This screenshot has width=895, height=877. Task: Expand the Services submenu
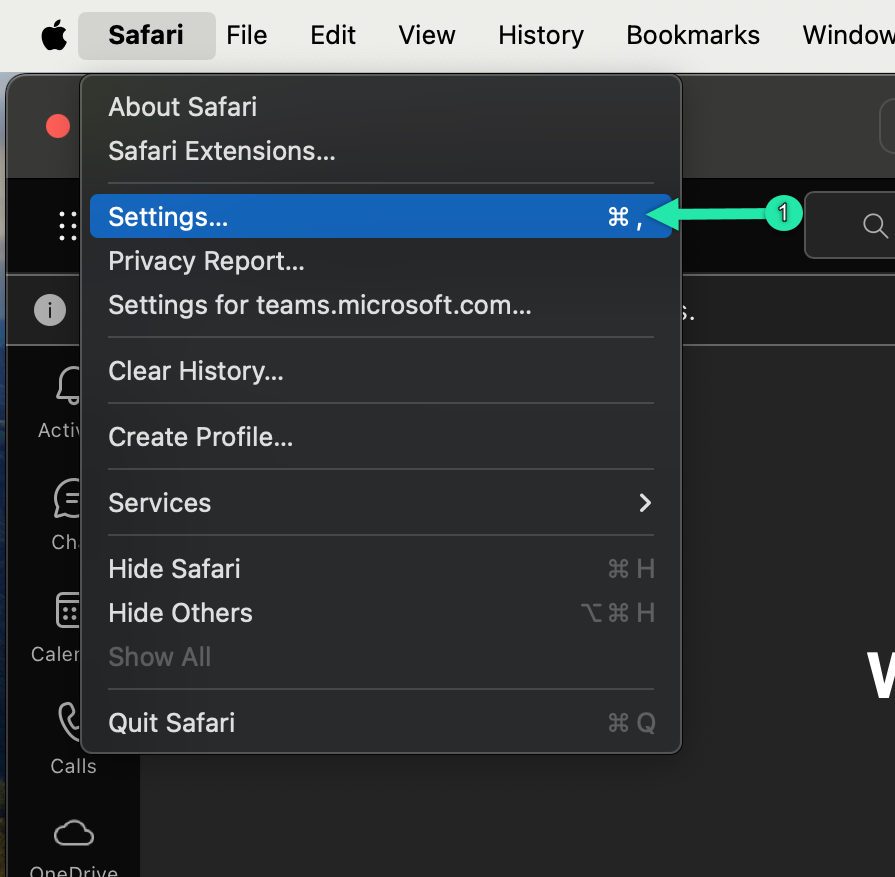381,503
